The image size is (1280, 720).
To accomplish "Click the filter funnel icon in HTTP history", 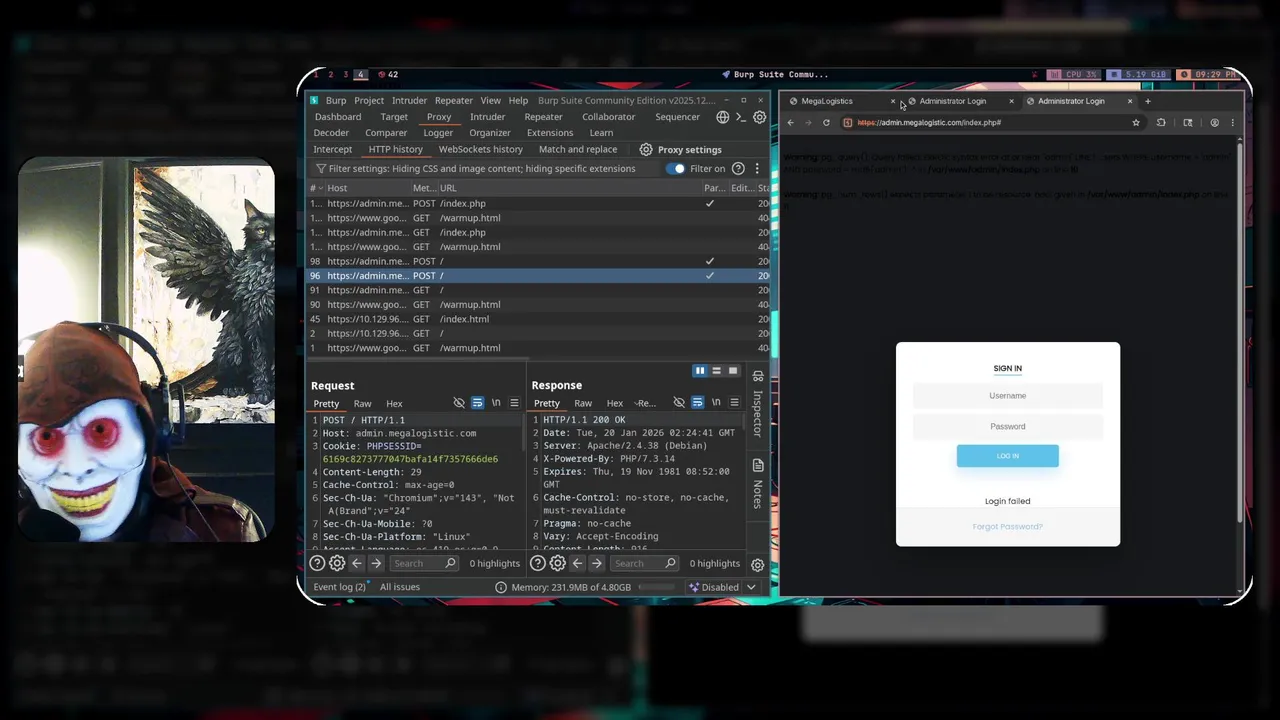I will [x=321, y=169].
